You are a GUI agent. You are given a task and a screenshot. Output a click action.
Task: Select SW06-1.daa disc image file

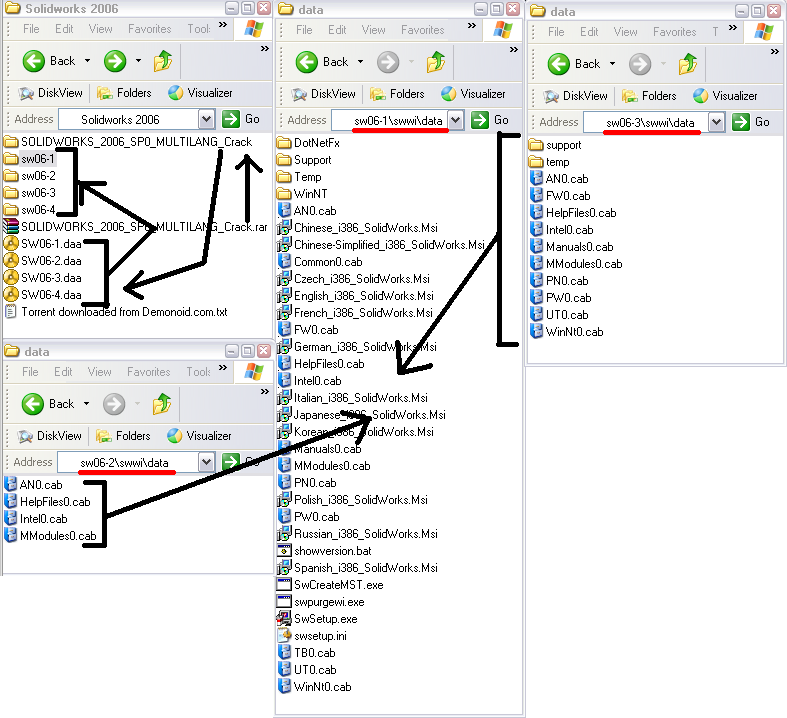click(x=51, y=244)
